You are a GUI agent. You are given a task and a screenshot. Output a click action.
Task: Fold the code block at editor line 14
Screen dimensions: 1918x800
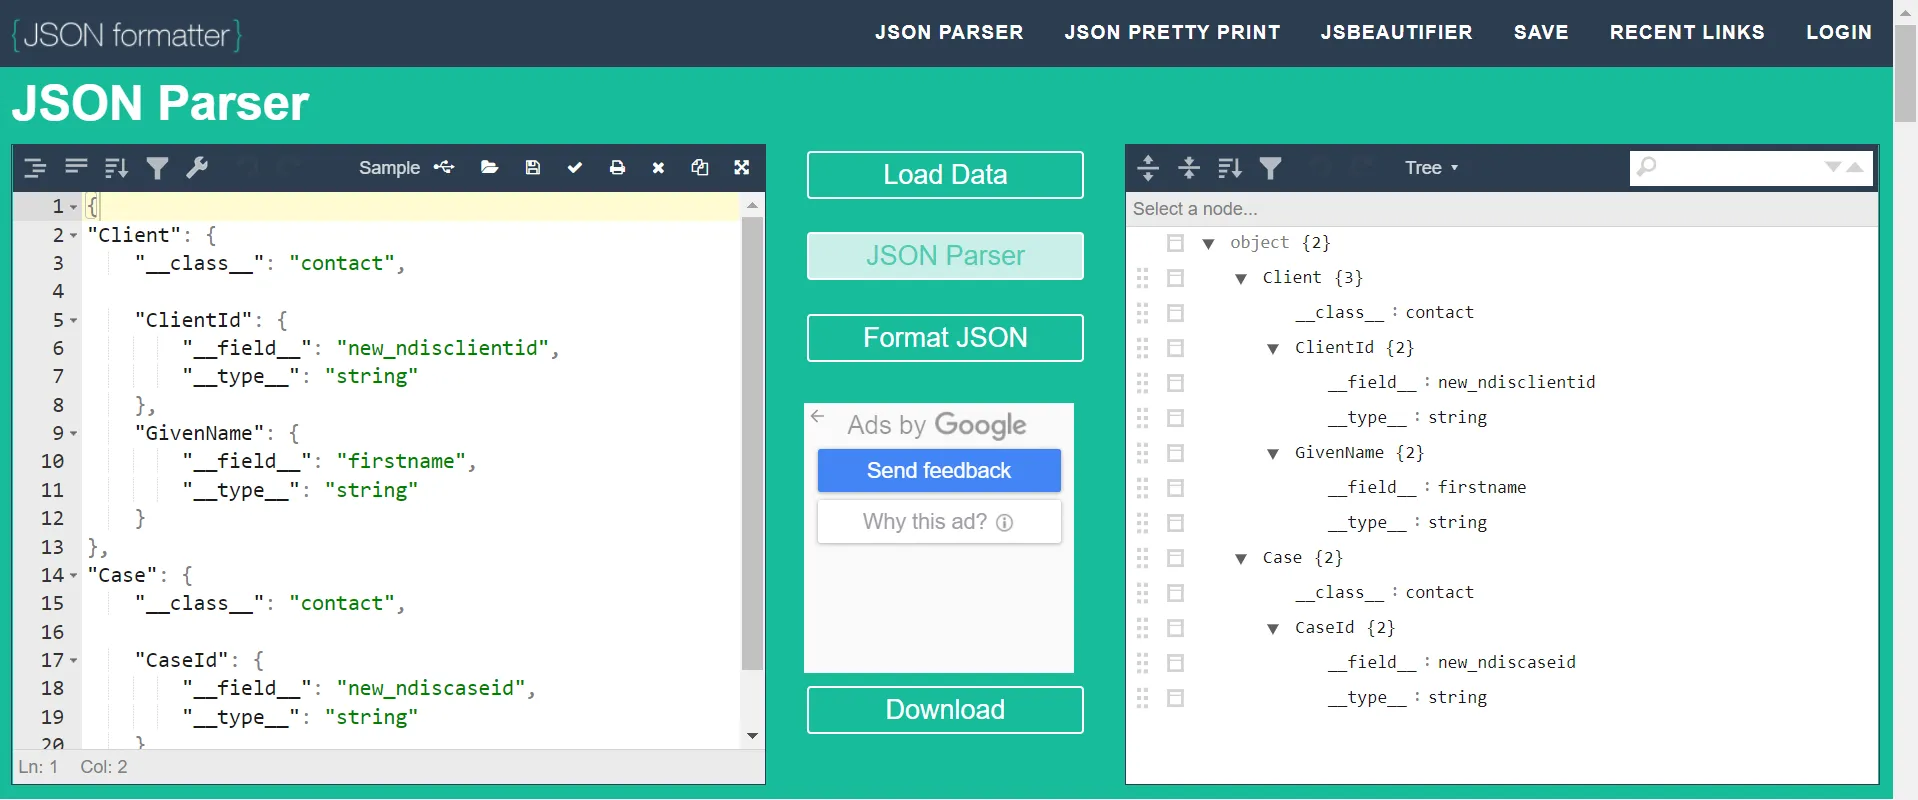[74, 576]
